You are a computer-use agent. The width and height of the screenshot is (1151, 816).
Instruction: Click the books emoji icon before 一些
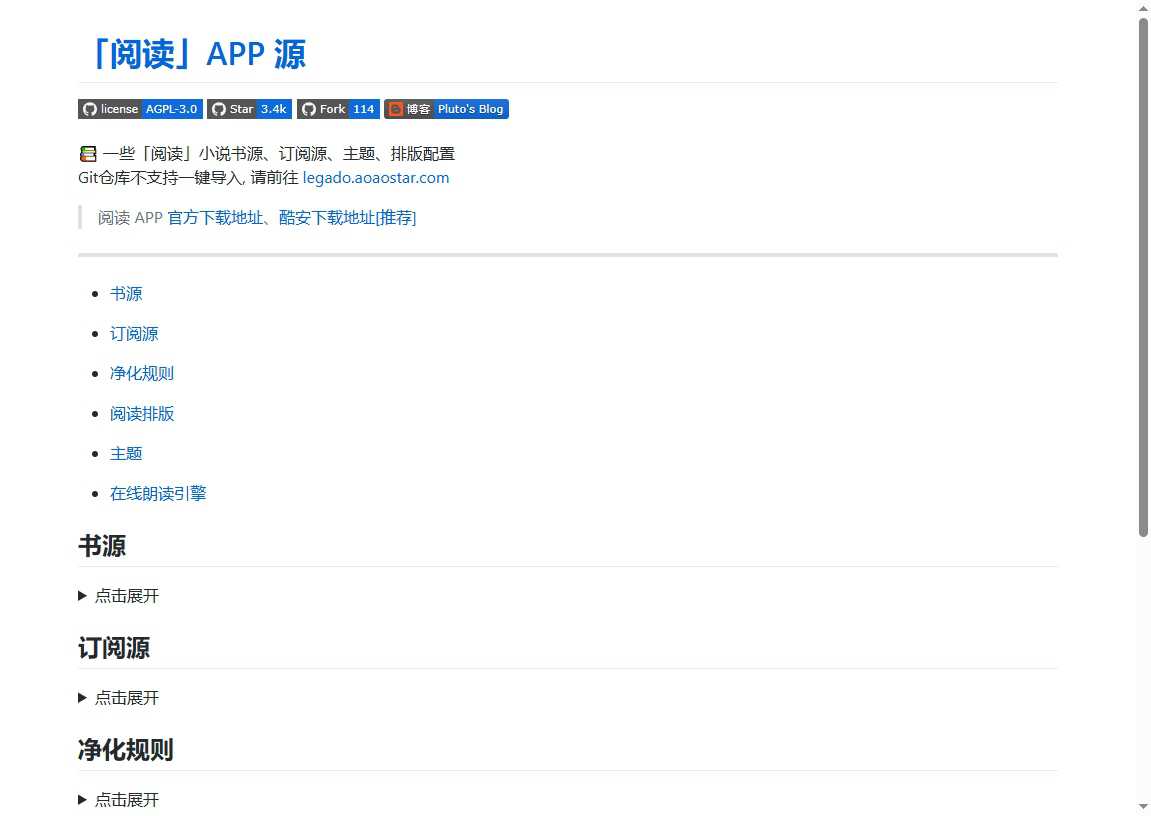[x=88, y=154]
